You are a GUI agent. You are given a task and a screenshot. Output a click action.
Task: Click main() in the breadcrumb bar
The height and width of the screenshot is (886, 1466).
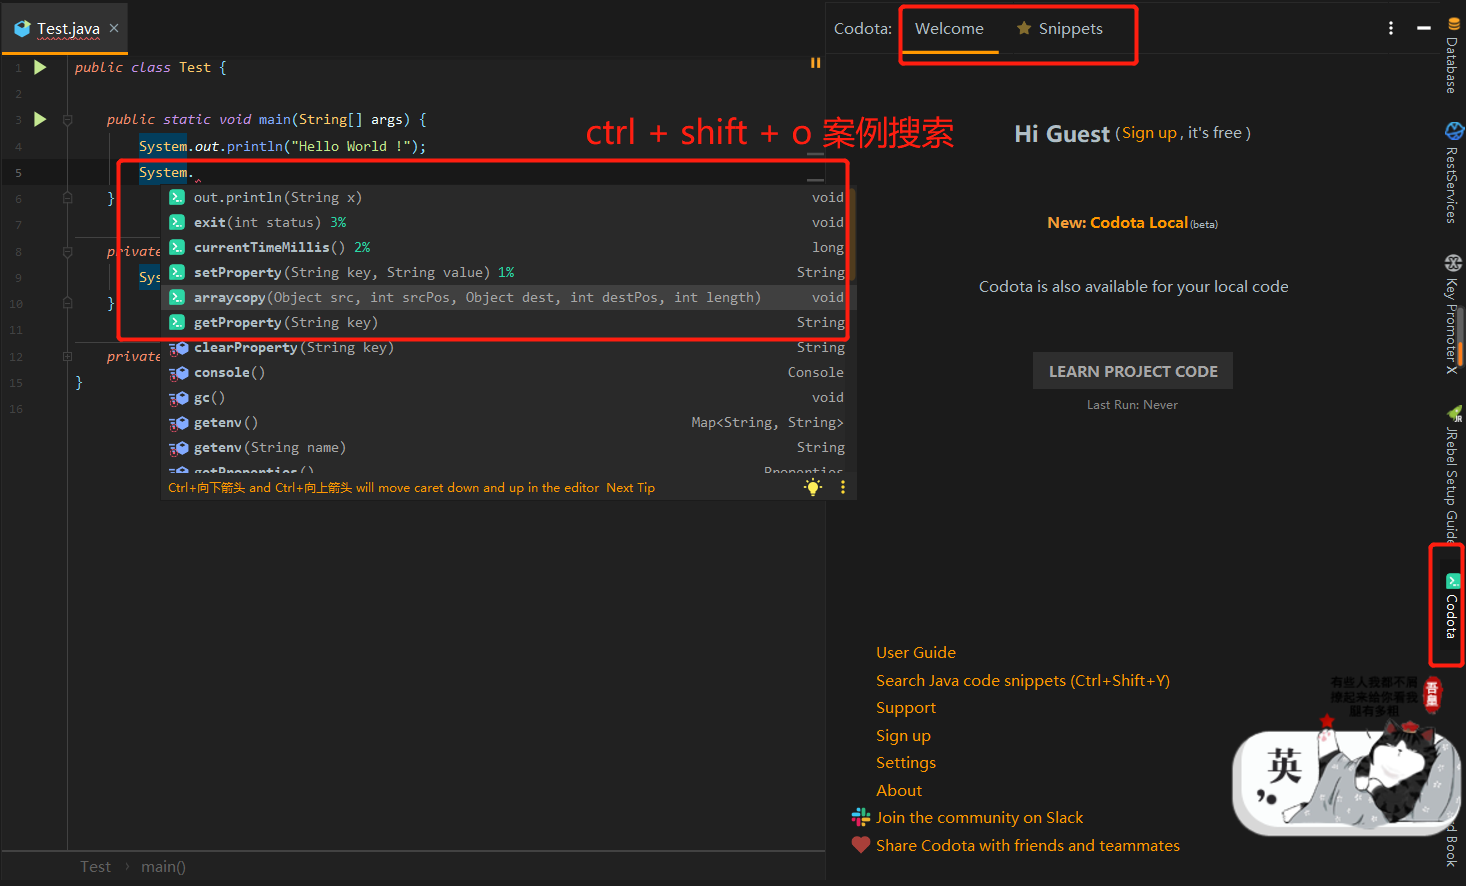point(163,867)
